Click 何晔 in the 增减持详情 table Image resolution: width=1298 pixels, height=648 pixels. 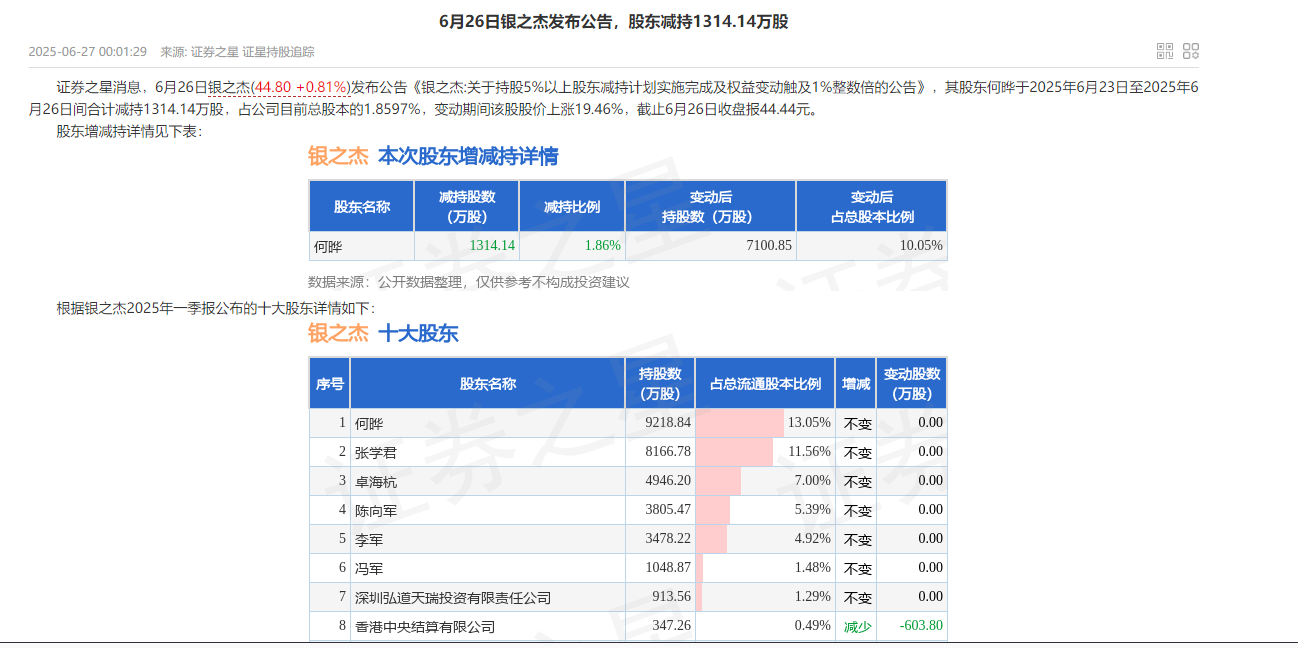coord(328,246)
